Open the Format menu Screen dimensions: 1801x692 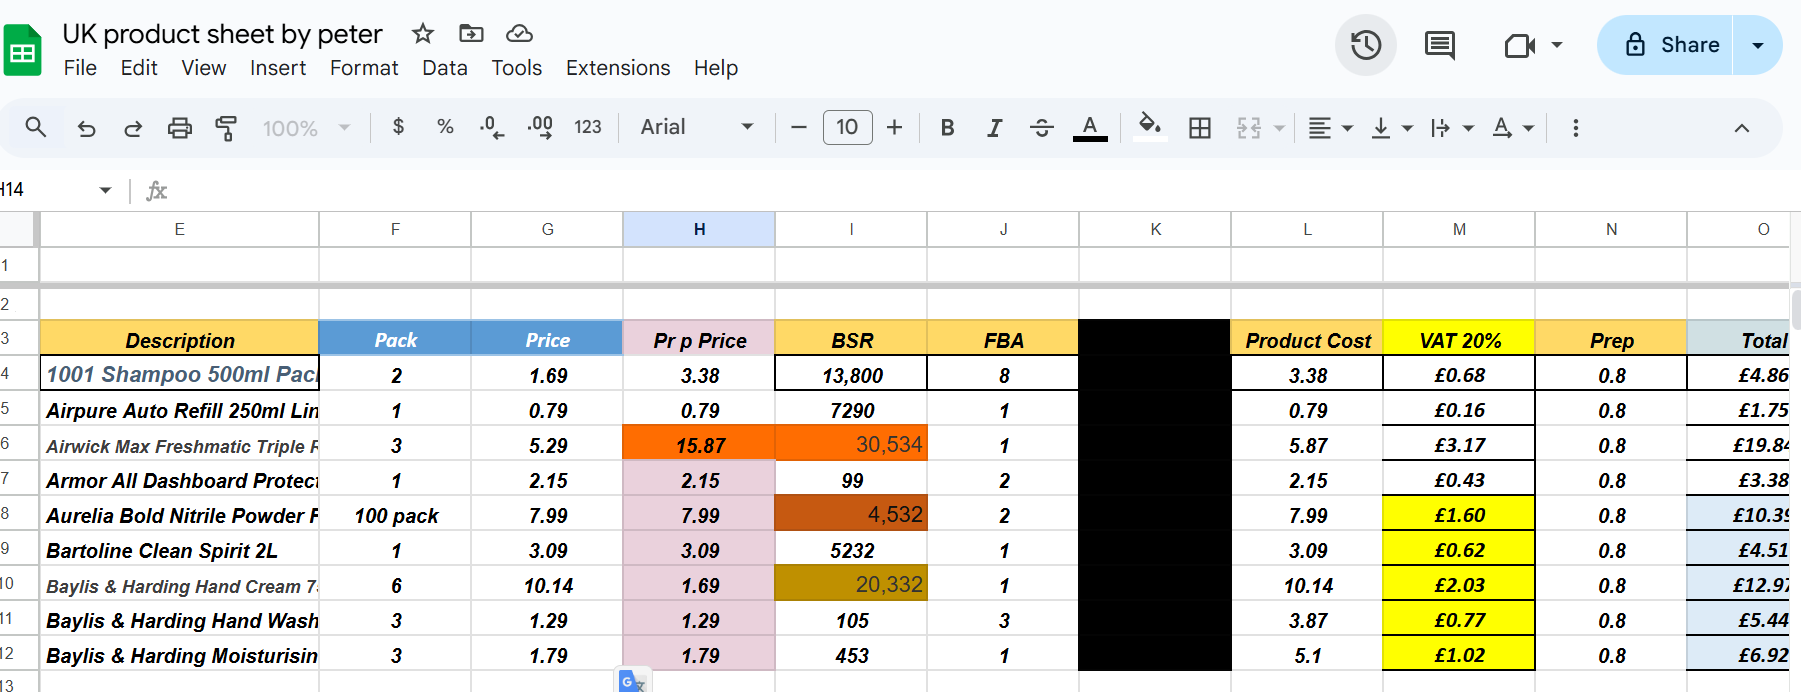pyautogui.click(x=364, y=68)
